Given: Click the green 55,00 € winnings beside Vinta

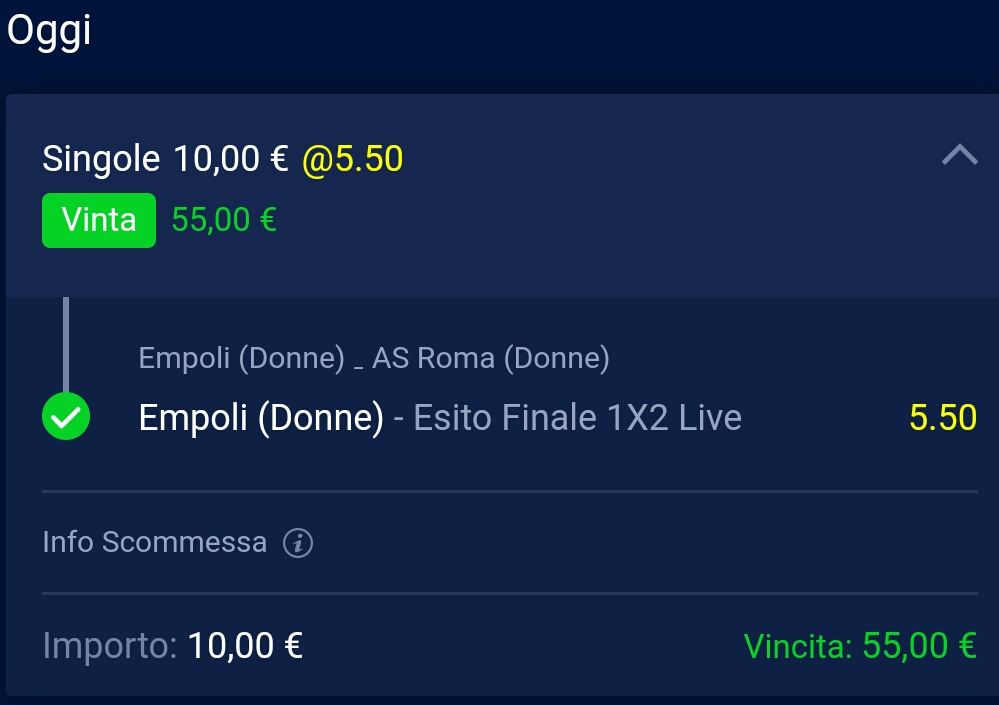Looking at the screenshot, I should tap(224, 220).
